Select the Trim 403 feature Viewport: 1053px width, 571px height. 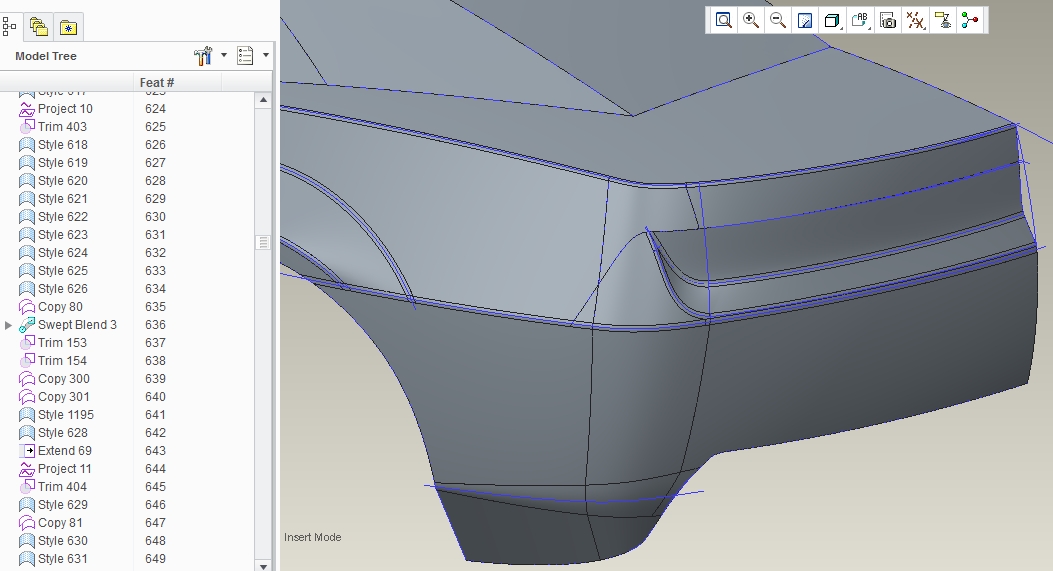[x=62, y=127]
